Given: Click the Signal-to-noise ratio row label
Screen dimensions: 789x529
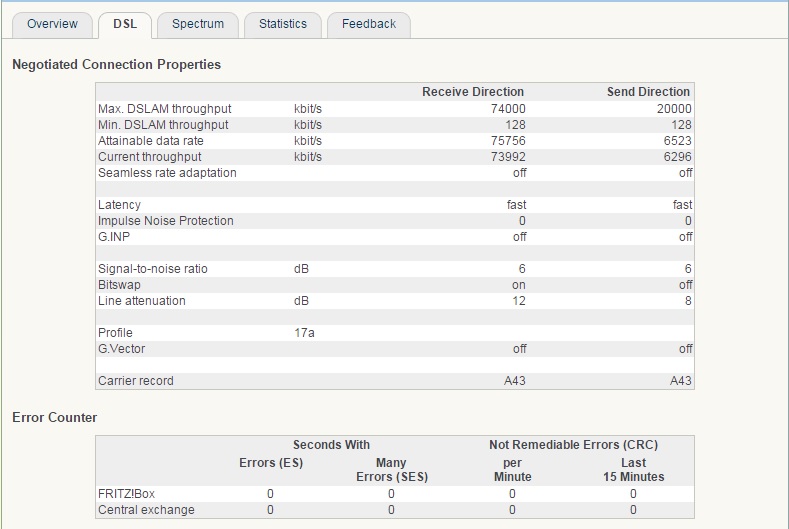Looking at the screenshot, I should point(152,269).
